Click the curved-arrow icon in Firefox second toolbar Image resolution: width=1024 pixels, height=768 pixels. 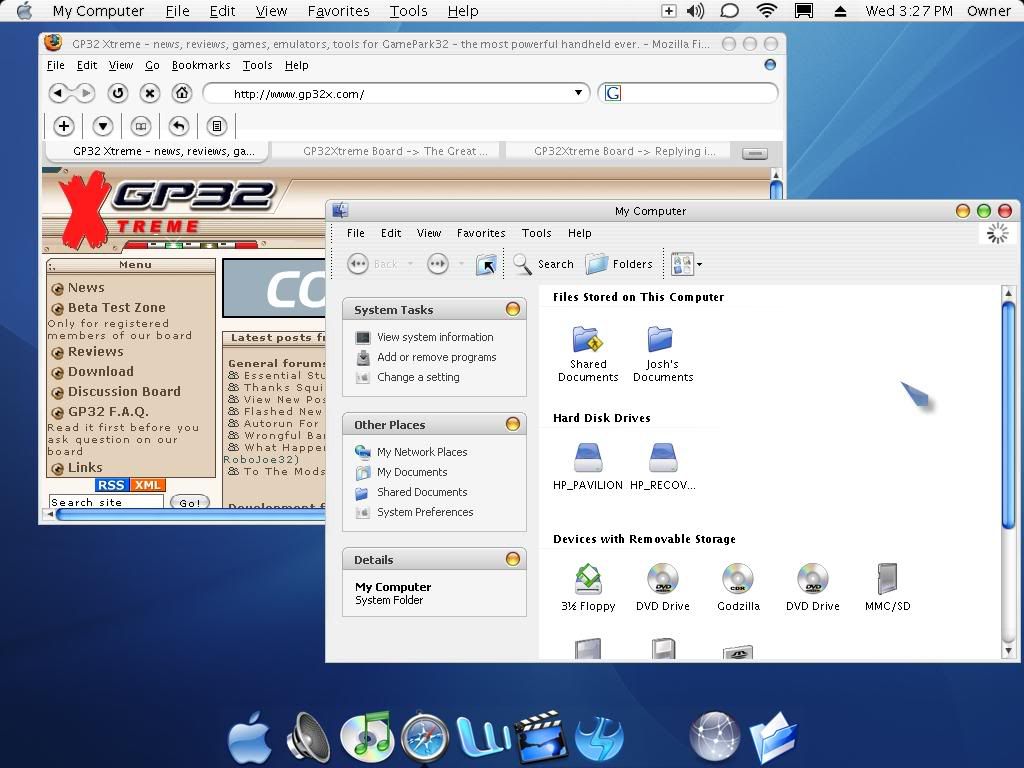click(x=179, y=126)
